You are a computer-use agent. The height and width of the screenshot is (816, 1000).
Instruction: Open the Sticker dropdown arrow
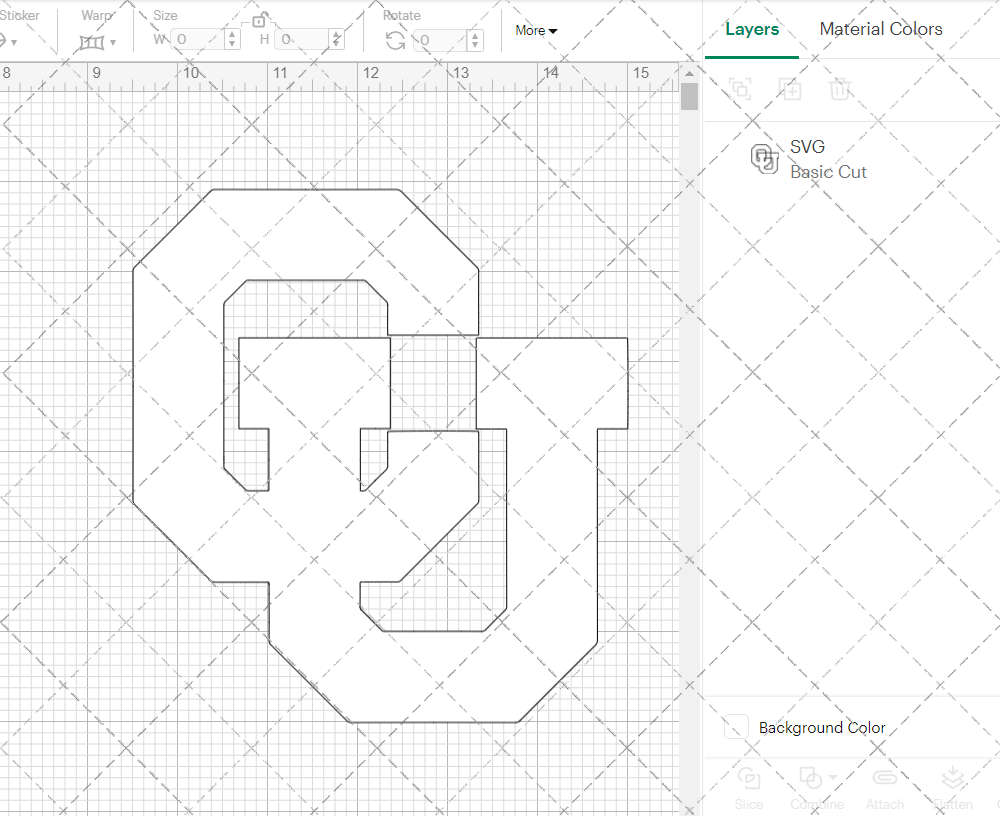[x=14, y=43]
